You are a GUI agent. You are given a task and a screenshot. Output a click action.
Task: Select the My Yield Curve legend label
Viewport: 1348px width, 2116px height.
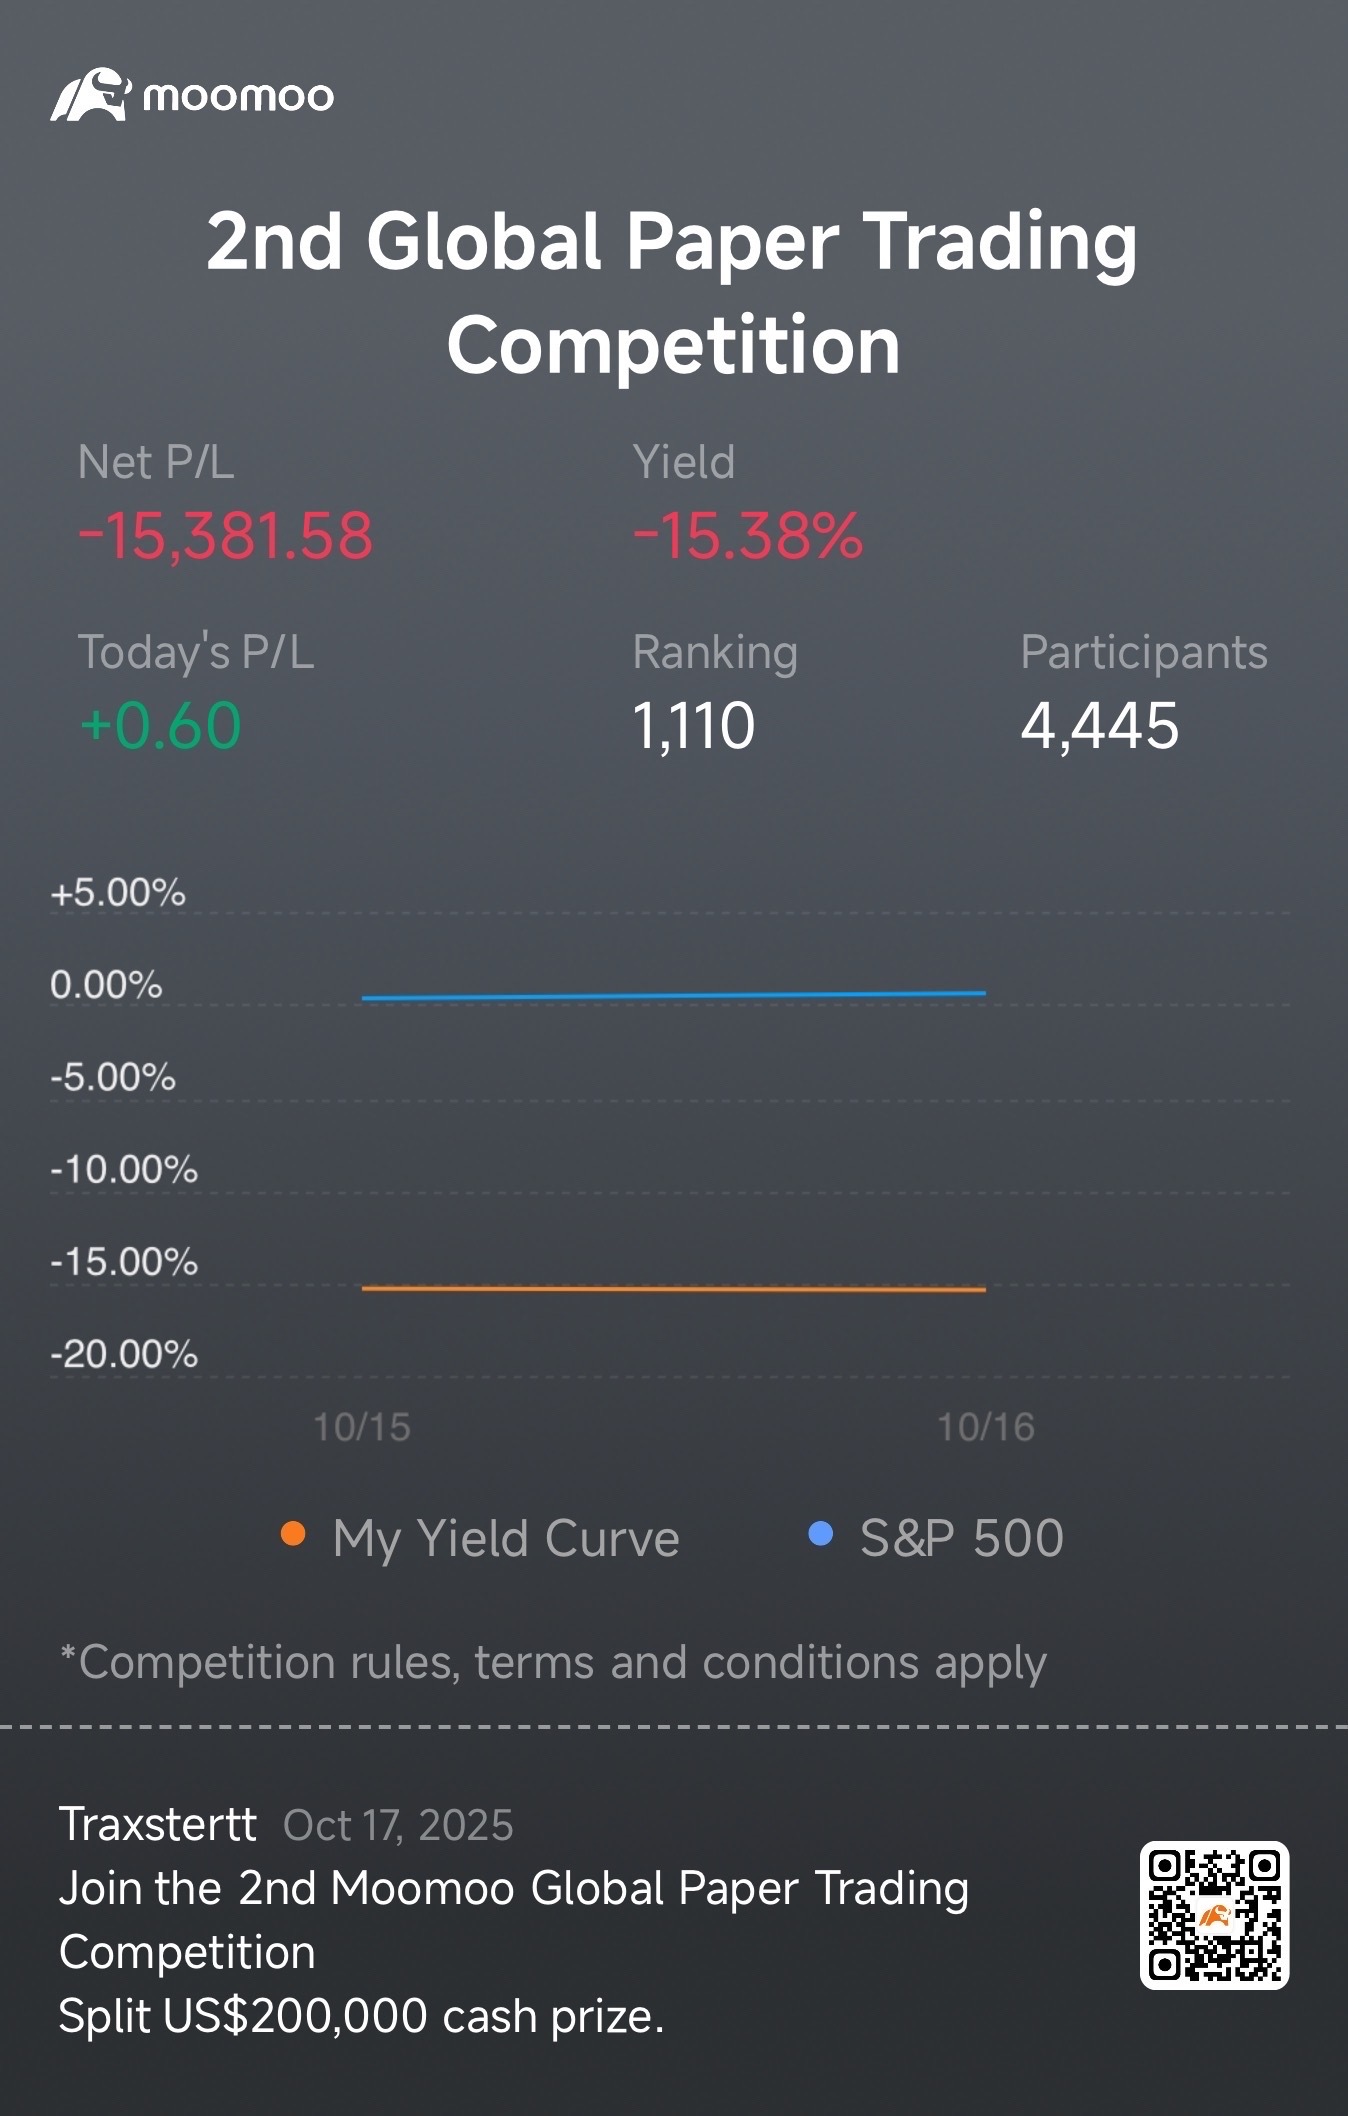pos(506,1538)
